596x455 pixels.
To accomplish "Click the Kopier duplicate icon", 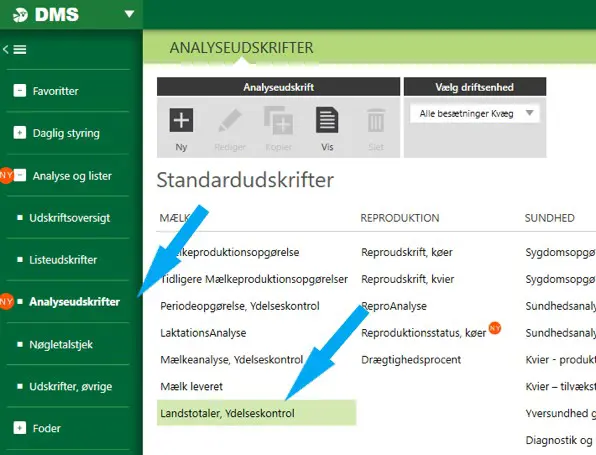I will pos(279,120).
